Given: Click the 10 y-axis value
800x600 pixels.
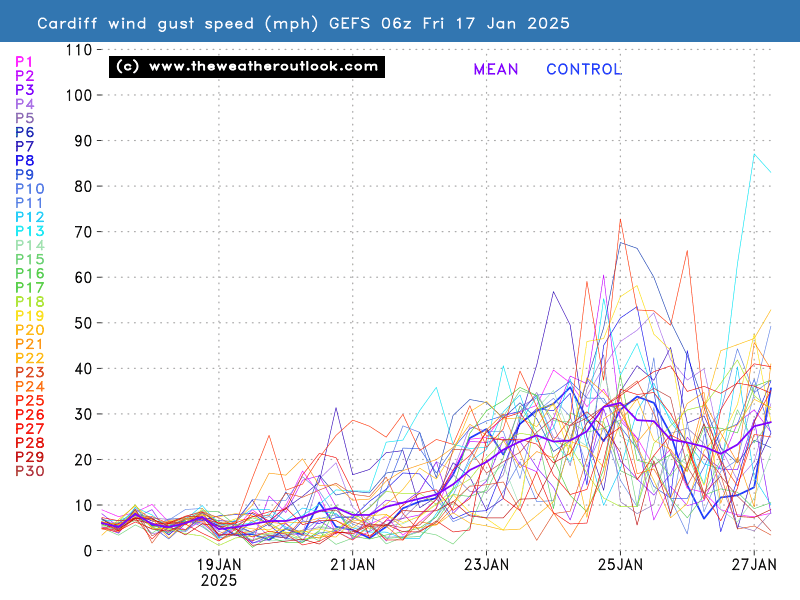Looking at the screenshot, I should pos(83,506).
